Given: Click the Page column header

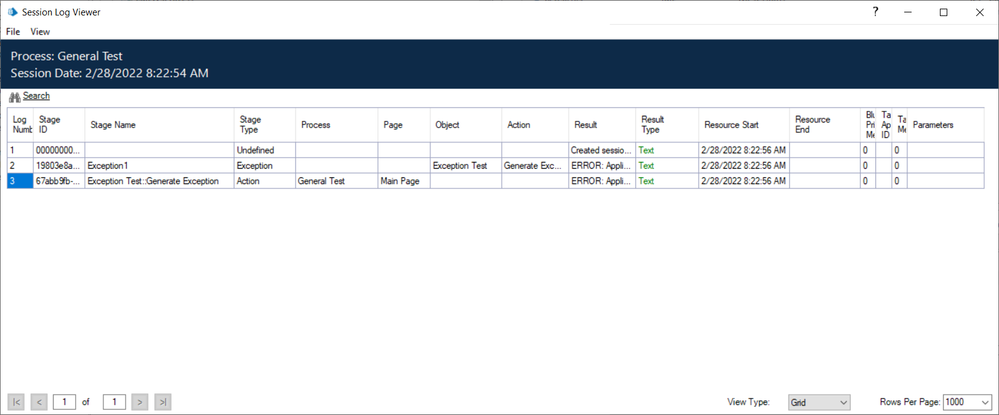Looking at the screenshot, I should click(404, 125).
